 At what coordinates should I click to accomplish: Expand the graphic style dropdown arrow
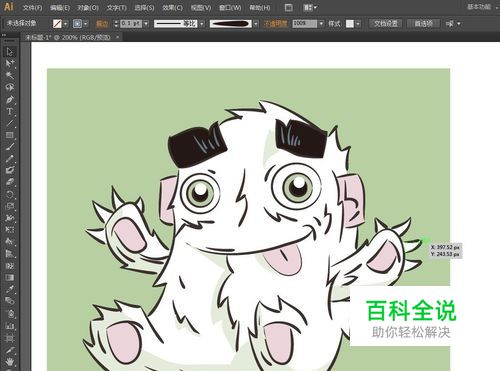pyautogui.click(x=358, y=24)
